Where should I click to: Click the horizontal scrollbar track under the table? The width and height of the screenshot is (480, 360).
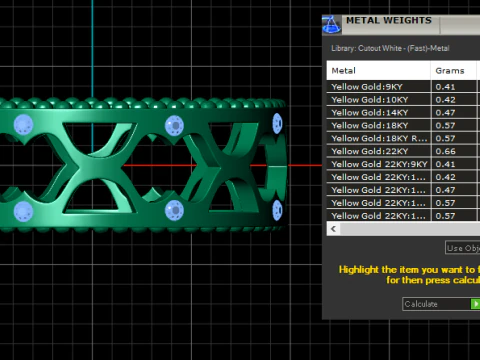tap(410, 229)
